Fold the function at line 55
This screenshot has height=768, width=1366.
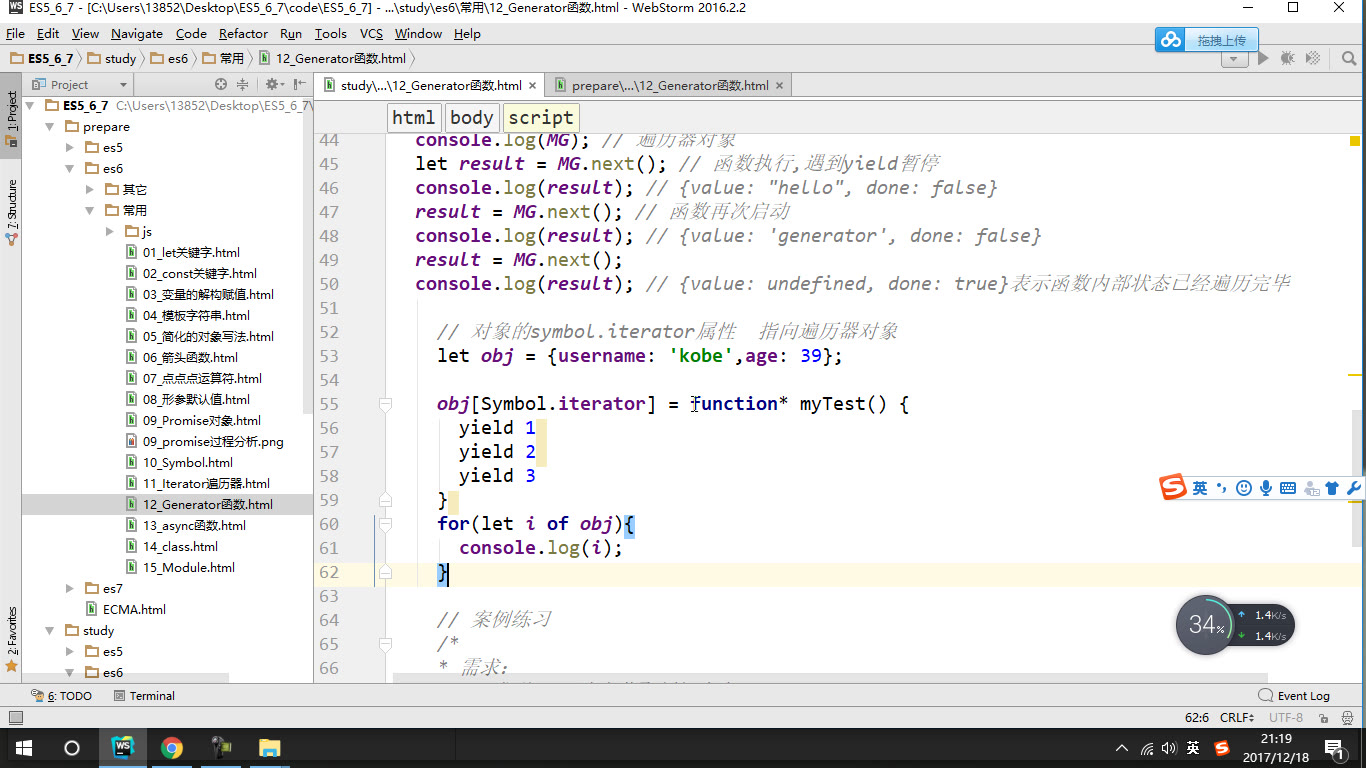point(384,404)
